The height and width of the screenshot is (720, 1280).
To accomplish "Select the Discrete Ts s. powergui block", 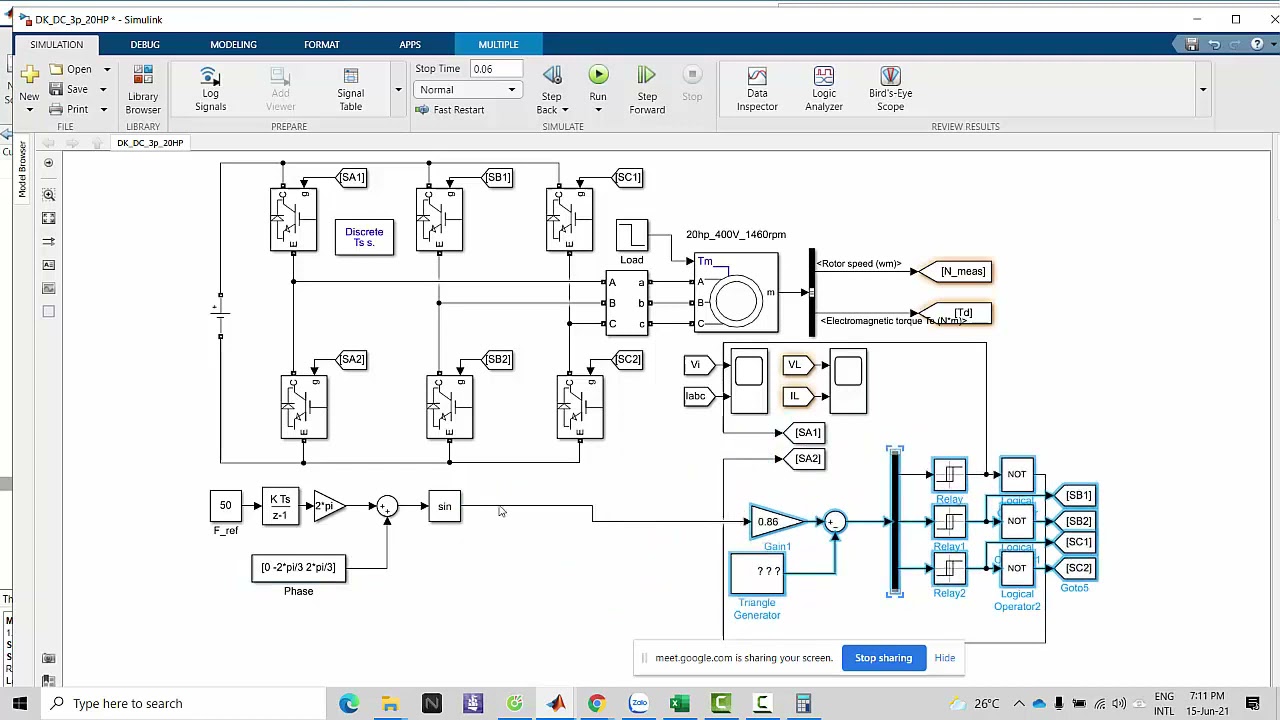I will tap(364, 237).
